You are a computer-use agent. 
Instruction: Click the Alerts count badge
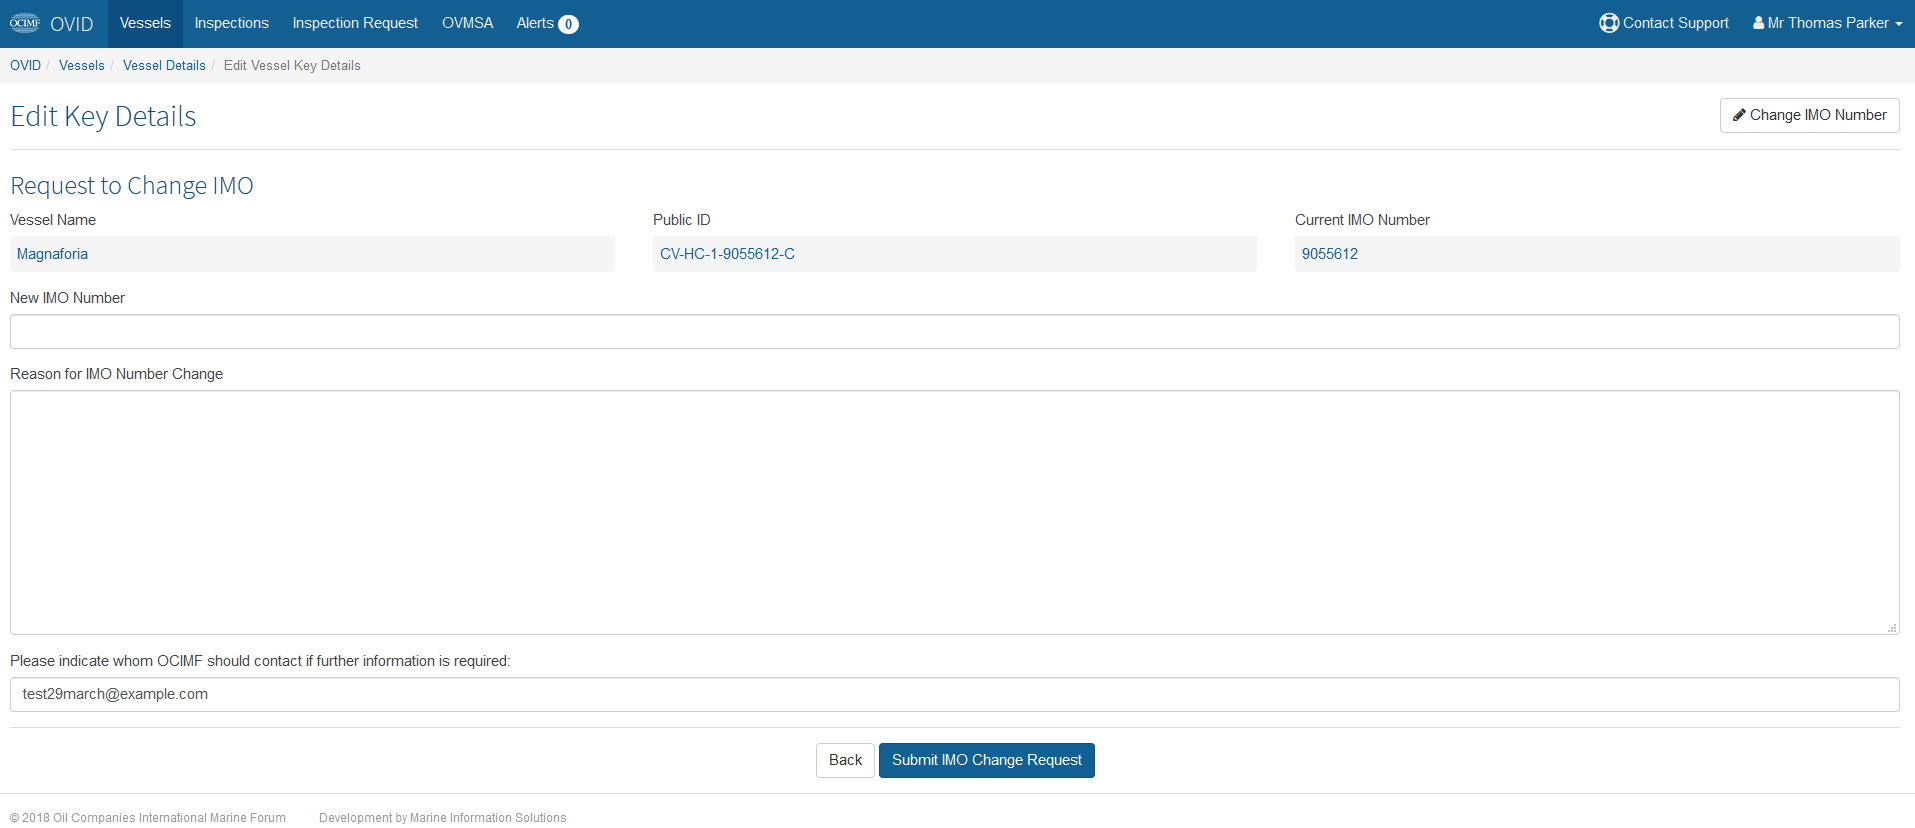coord(568,24)
